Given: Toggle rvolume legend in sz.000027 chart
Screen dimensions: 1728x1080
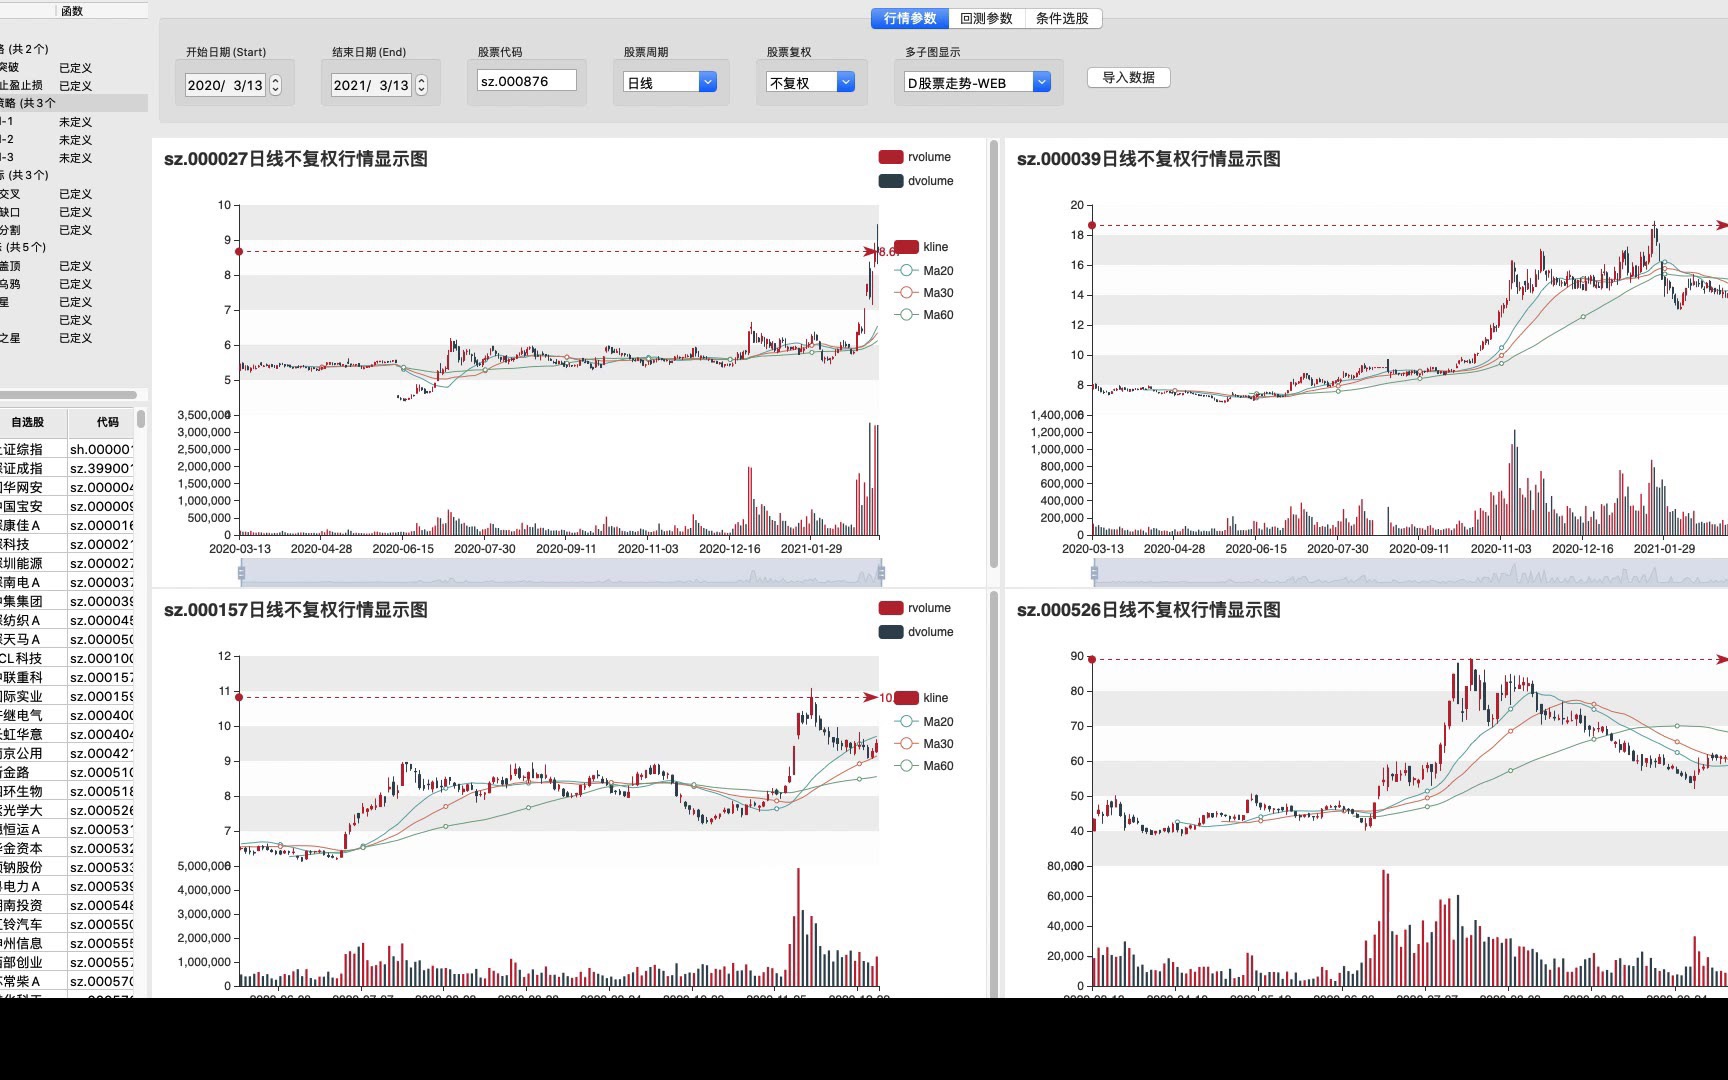Looking at the screenshot, I should [x=914, y=157].
